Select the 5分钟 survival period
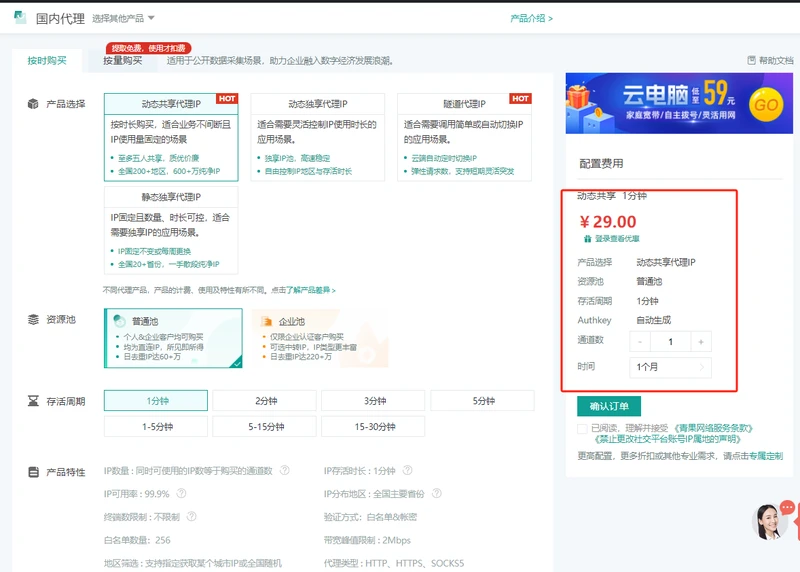The image size is (800, 572). click(x=483, y=401)
